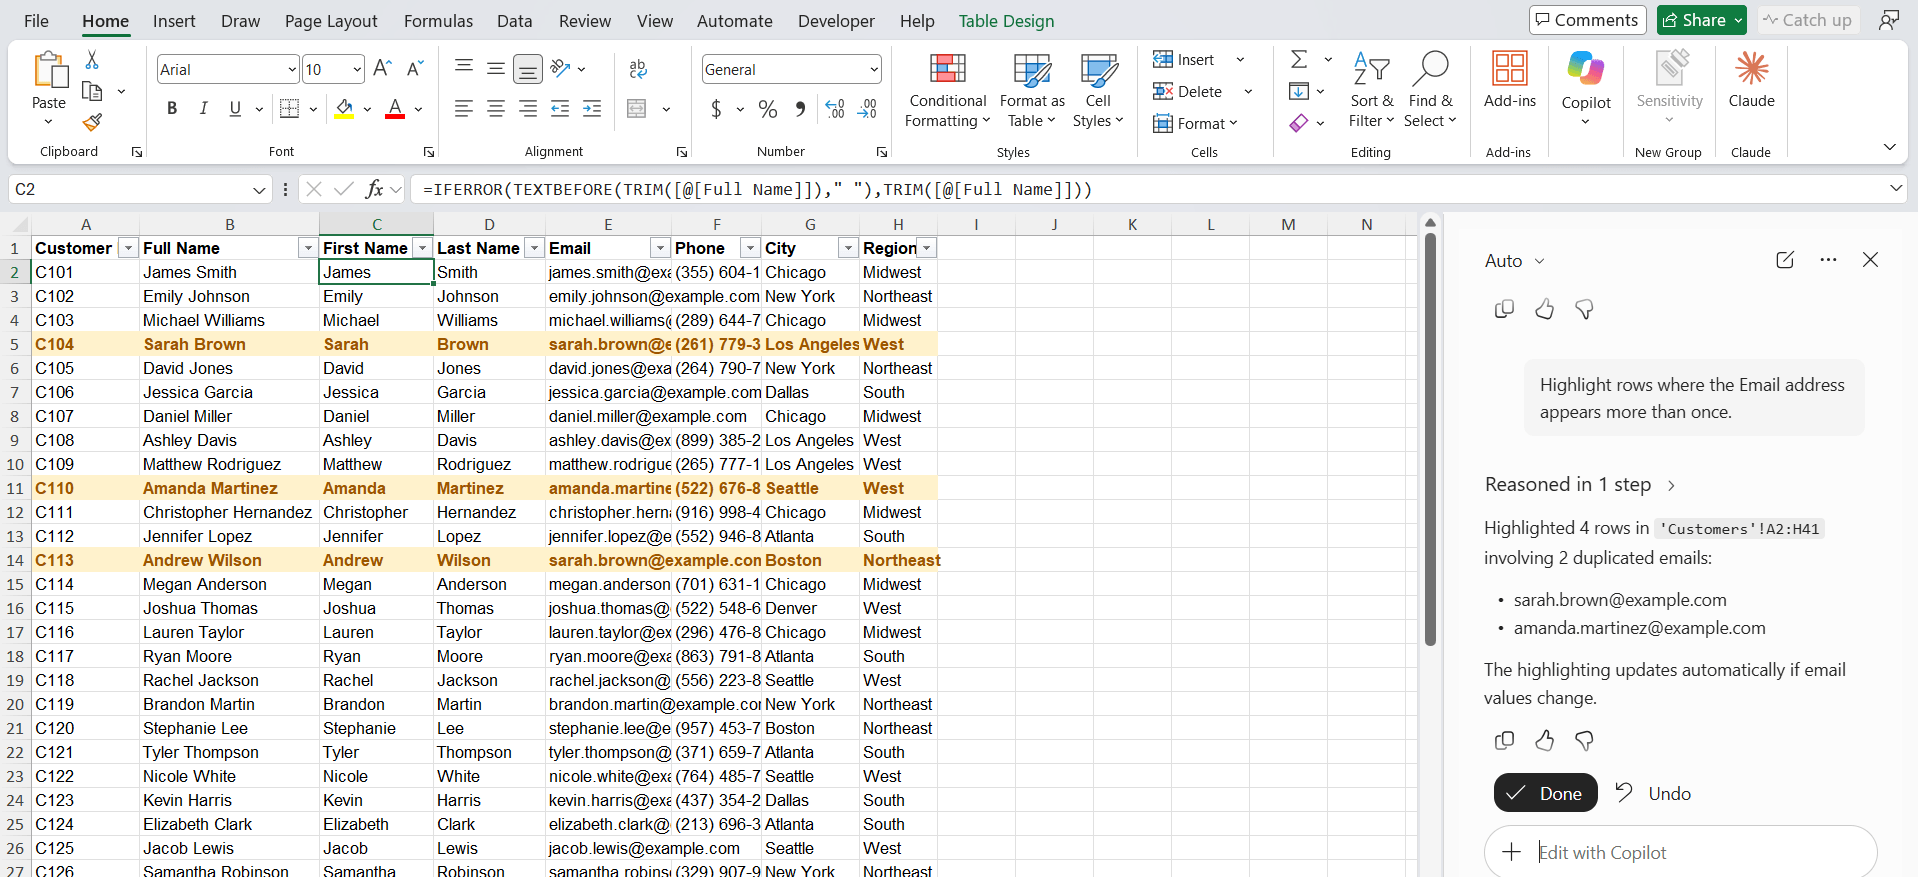Click Decrease Decimal icon
The height and width of the screenshot is (877, 1918).
[868, 108]
